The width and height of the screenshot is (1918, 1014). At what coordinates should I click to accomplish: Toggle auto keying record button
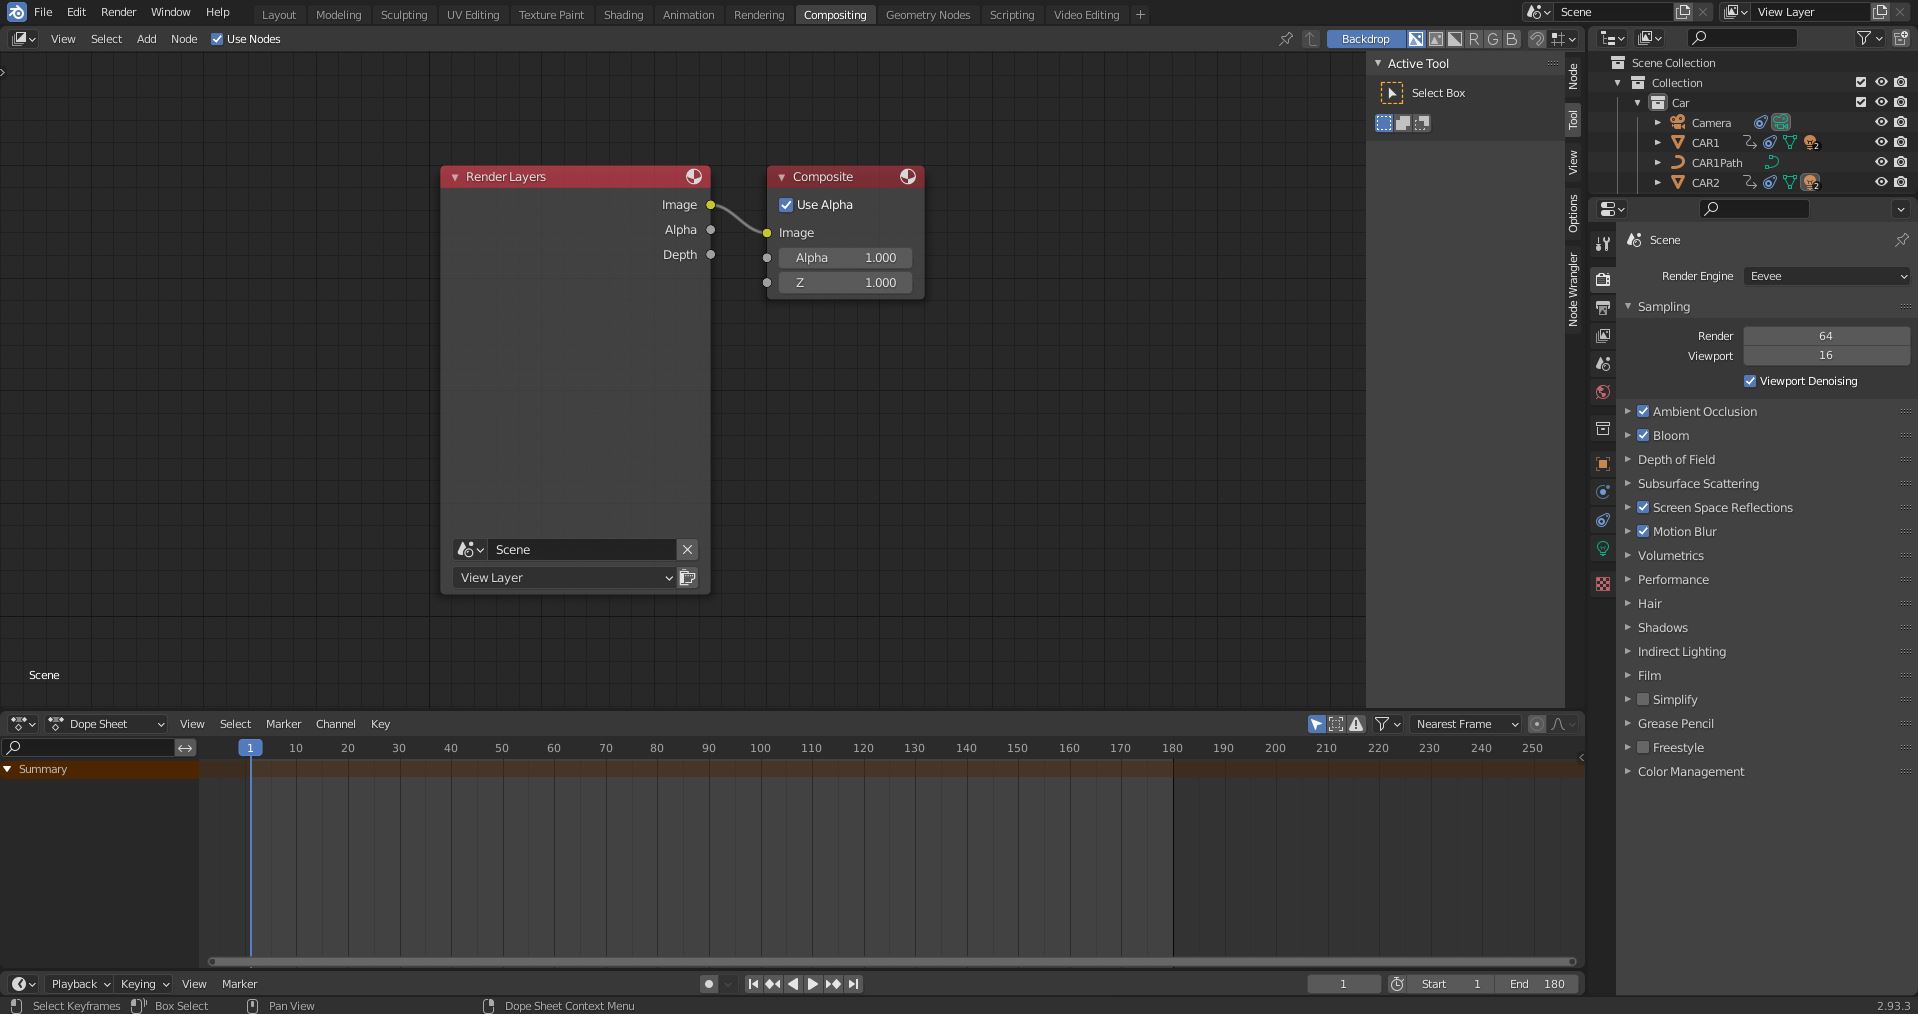(709, 984)
